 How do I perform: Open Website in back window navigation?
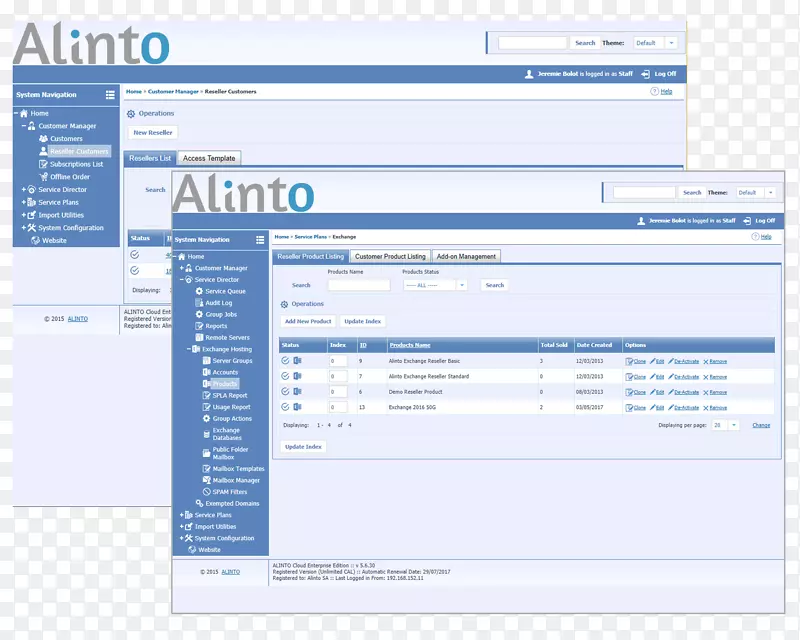(54, 241)
